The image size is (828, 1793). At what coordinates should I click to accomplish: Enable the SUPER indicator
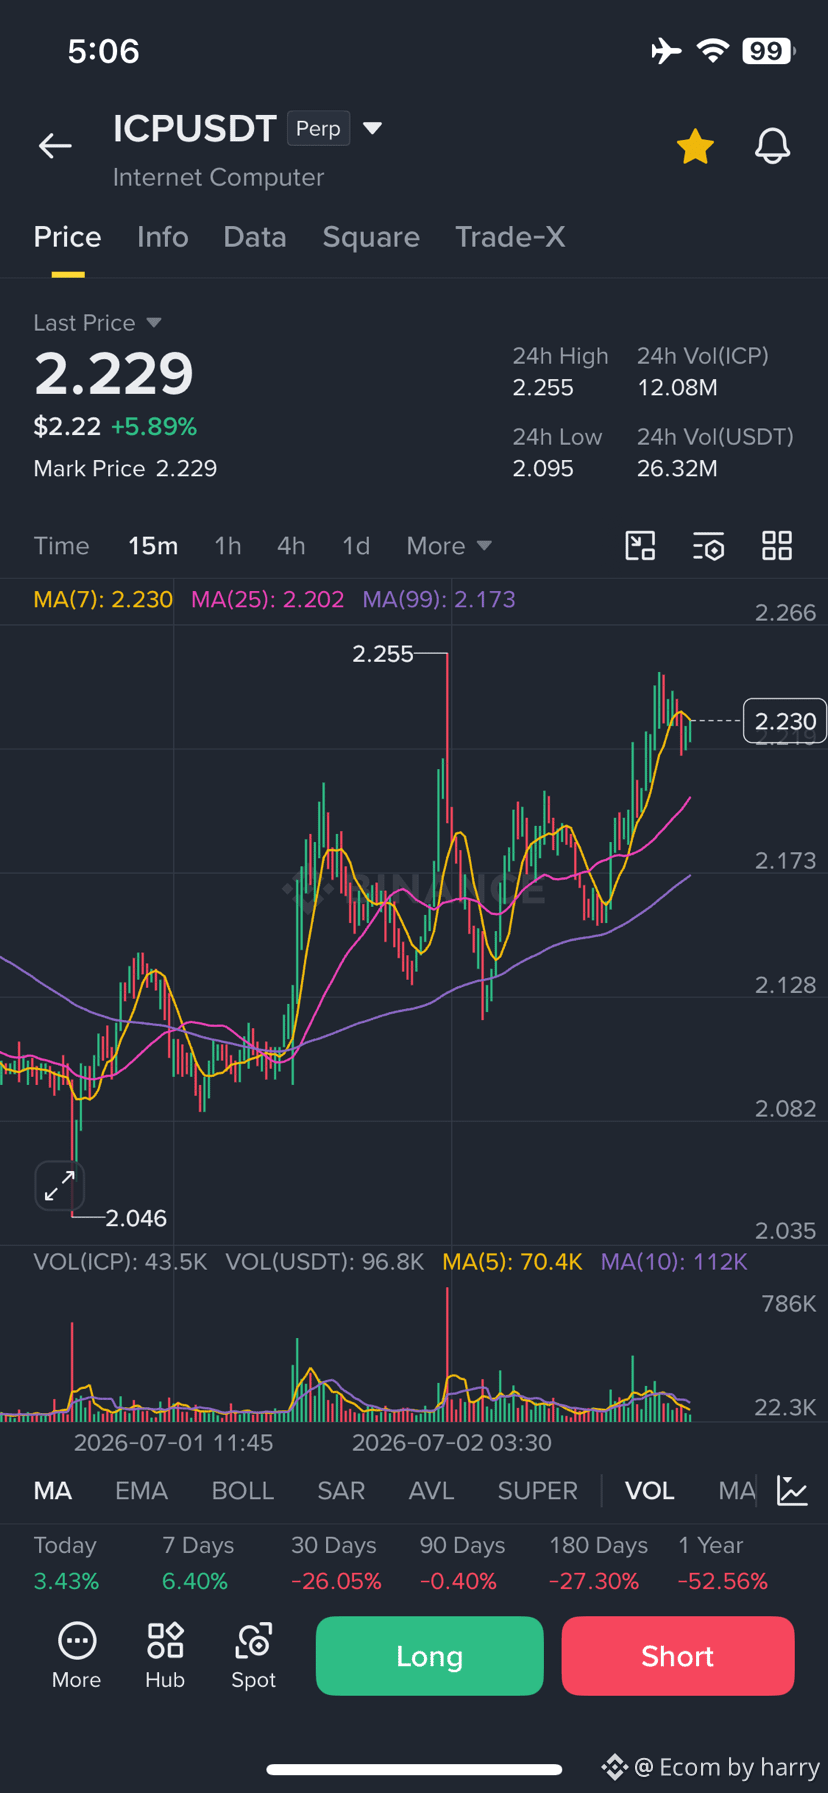(x=538, y=1491)
